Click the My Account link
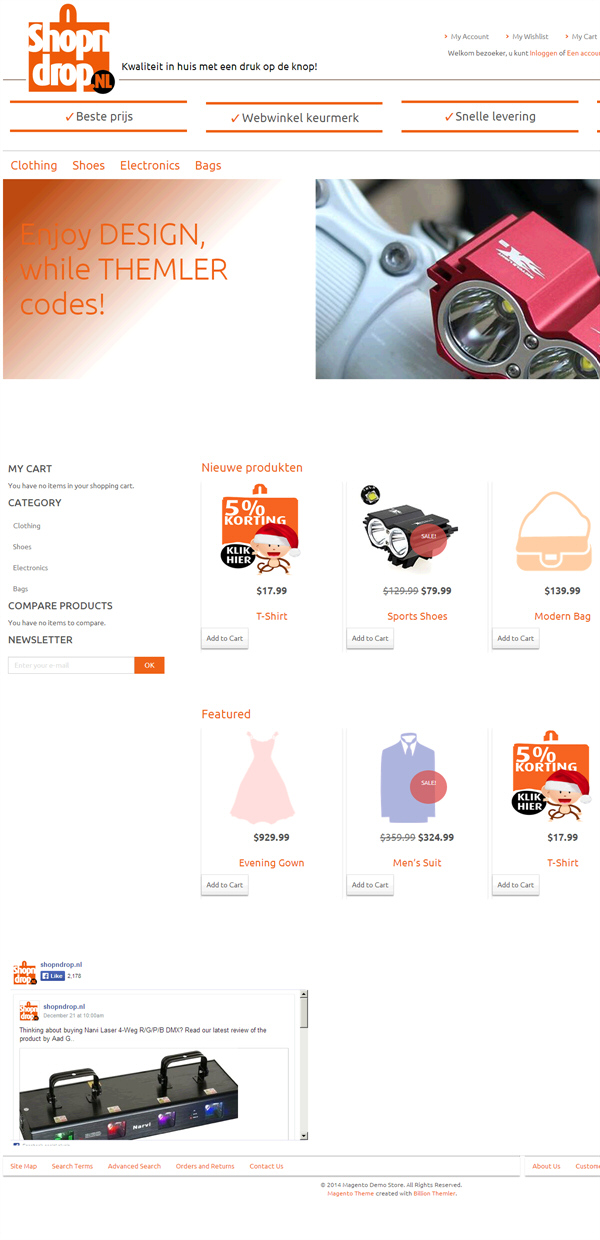This screenshot has height=1240, width=600. pos(470,36)
